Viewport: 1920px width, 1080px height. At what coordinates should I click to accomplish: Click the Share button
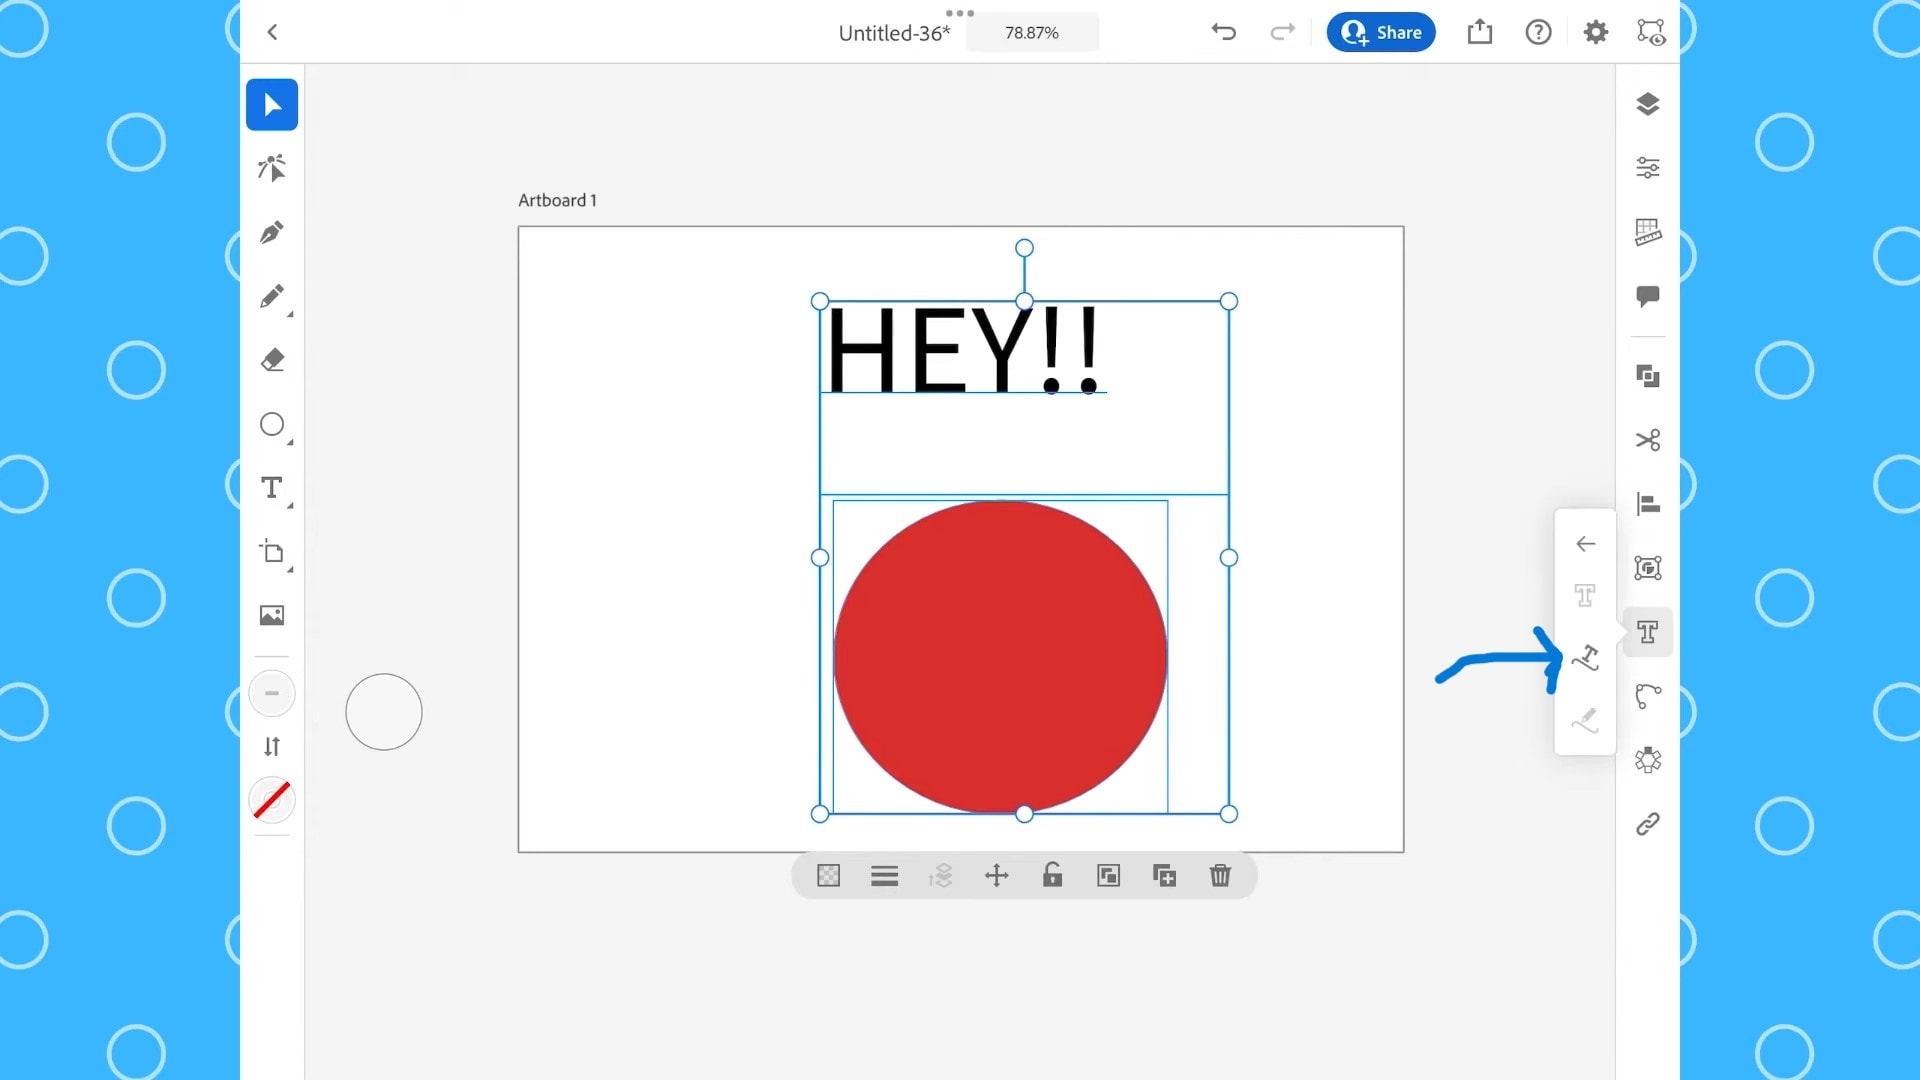coord(1381,32)
